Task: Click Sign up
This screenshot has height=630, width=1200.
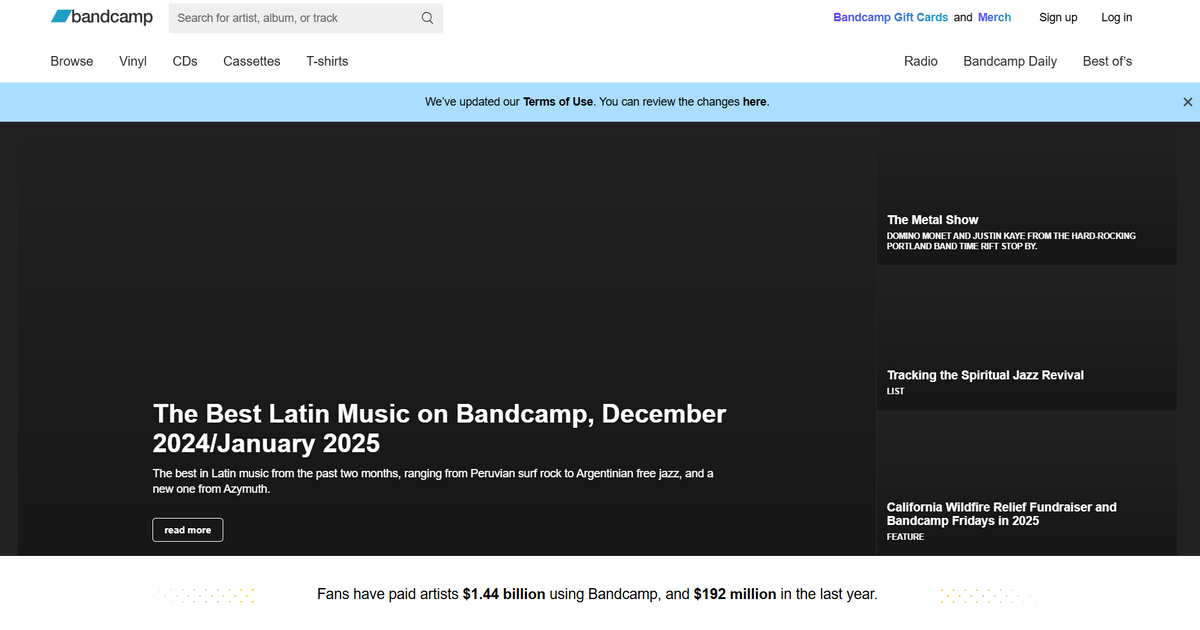Action: point(1058,17)
